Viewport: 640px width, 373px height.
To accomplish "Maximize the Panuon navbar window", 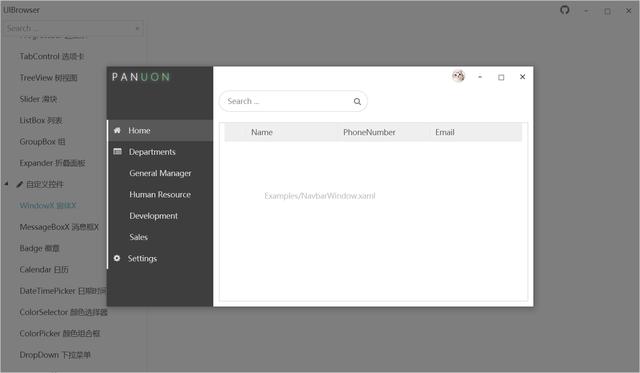I will tap(501, 77).
